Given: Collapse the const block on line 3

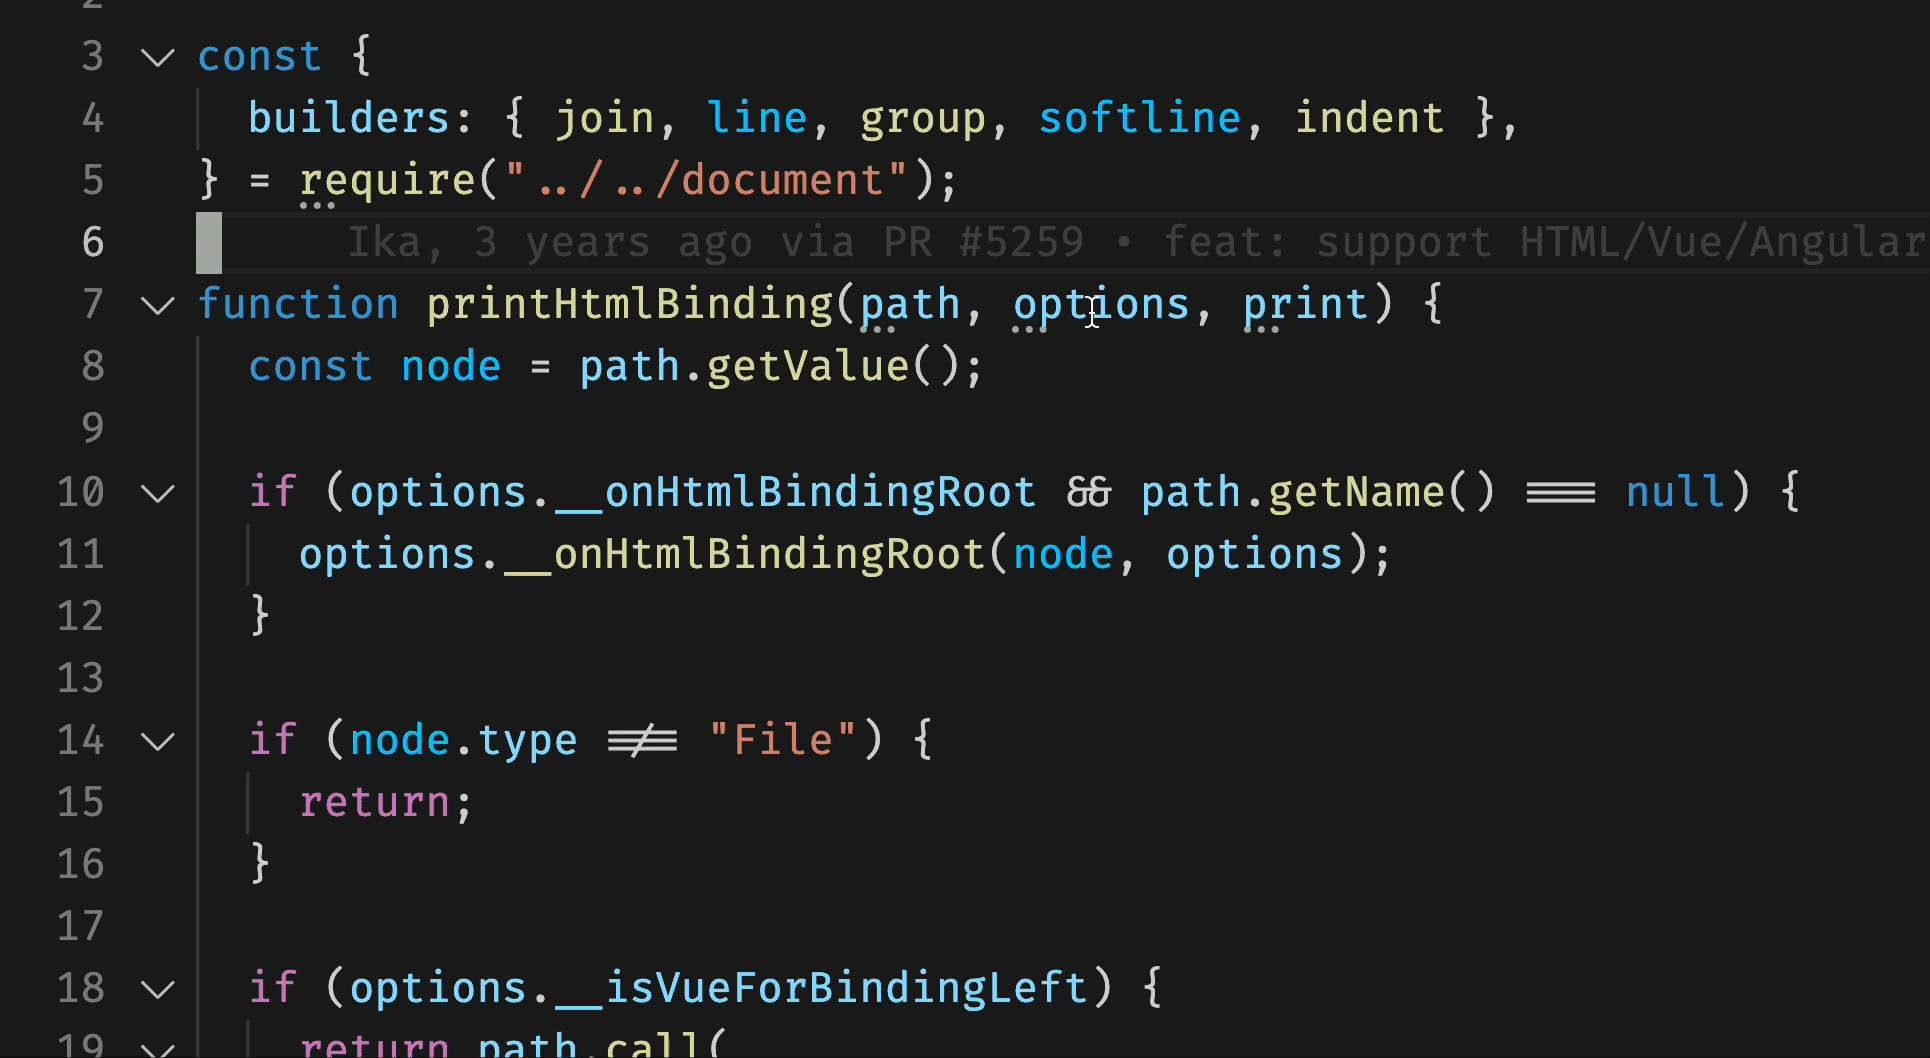Looking at the screenshot, I should tap(158, 57).
